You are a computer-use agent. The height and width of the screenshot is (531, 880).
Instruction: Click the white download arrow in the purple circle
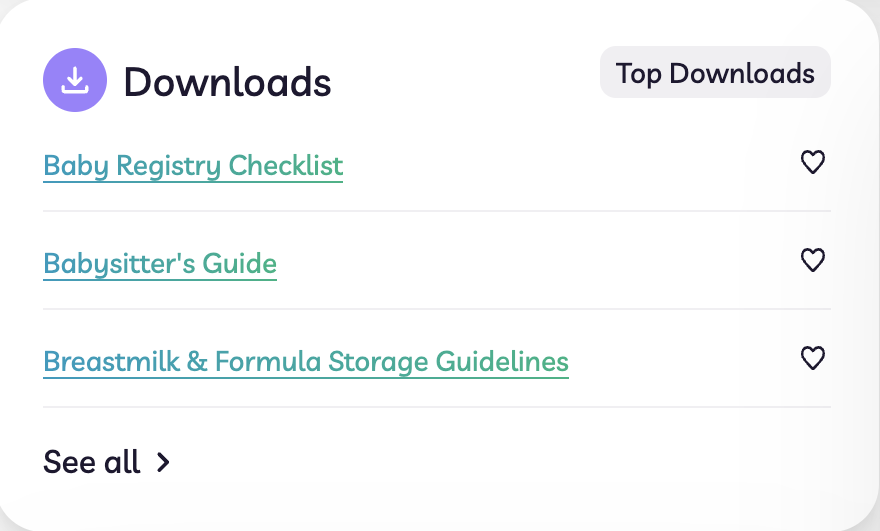[75, 80]
